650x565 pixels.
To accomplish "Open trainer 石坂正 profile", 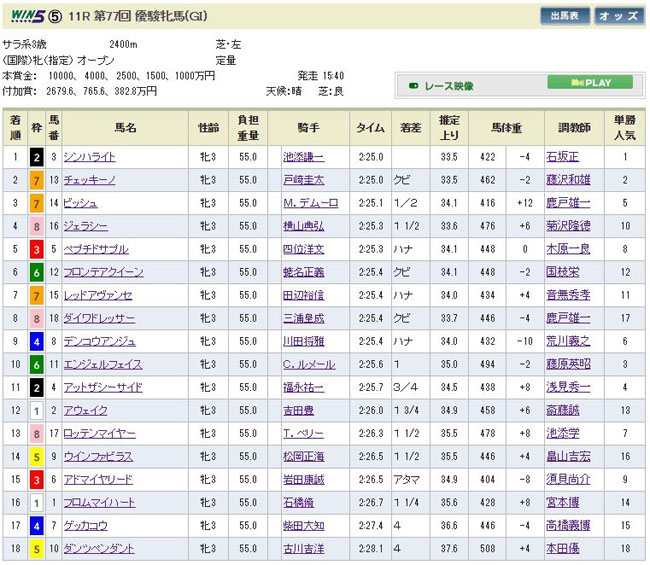I will [562, 157].
